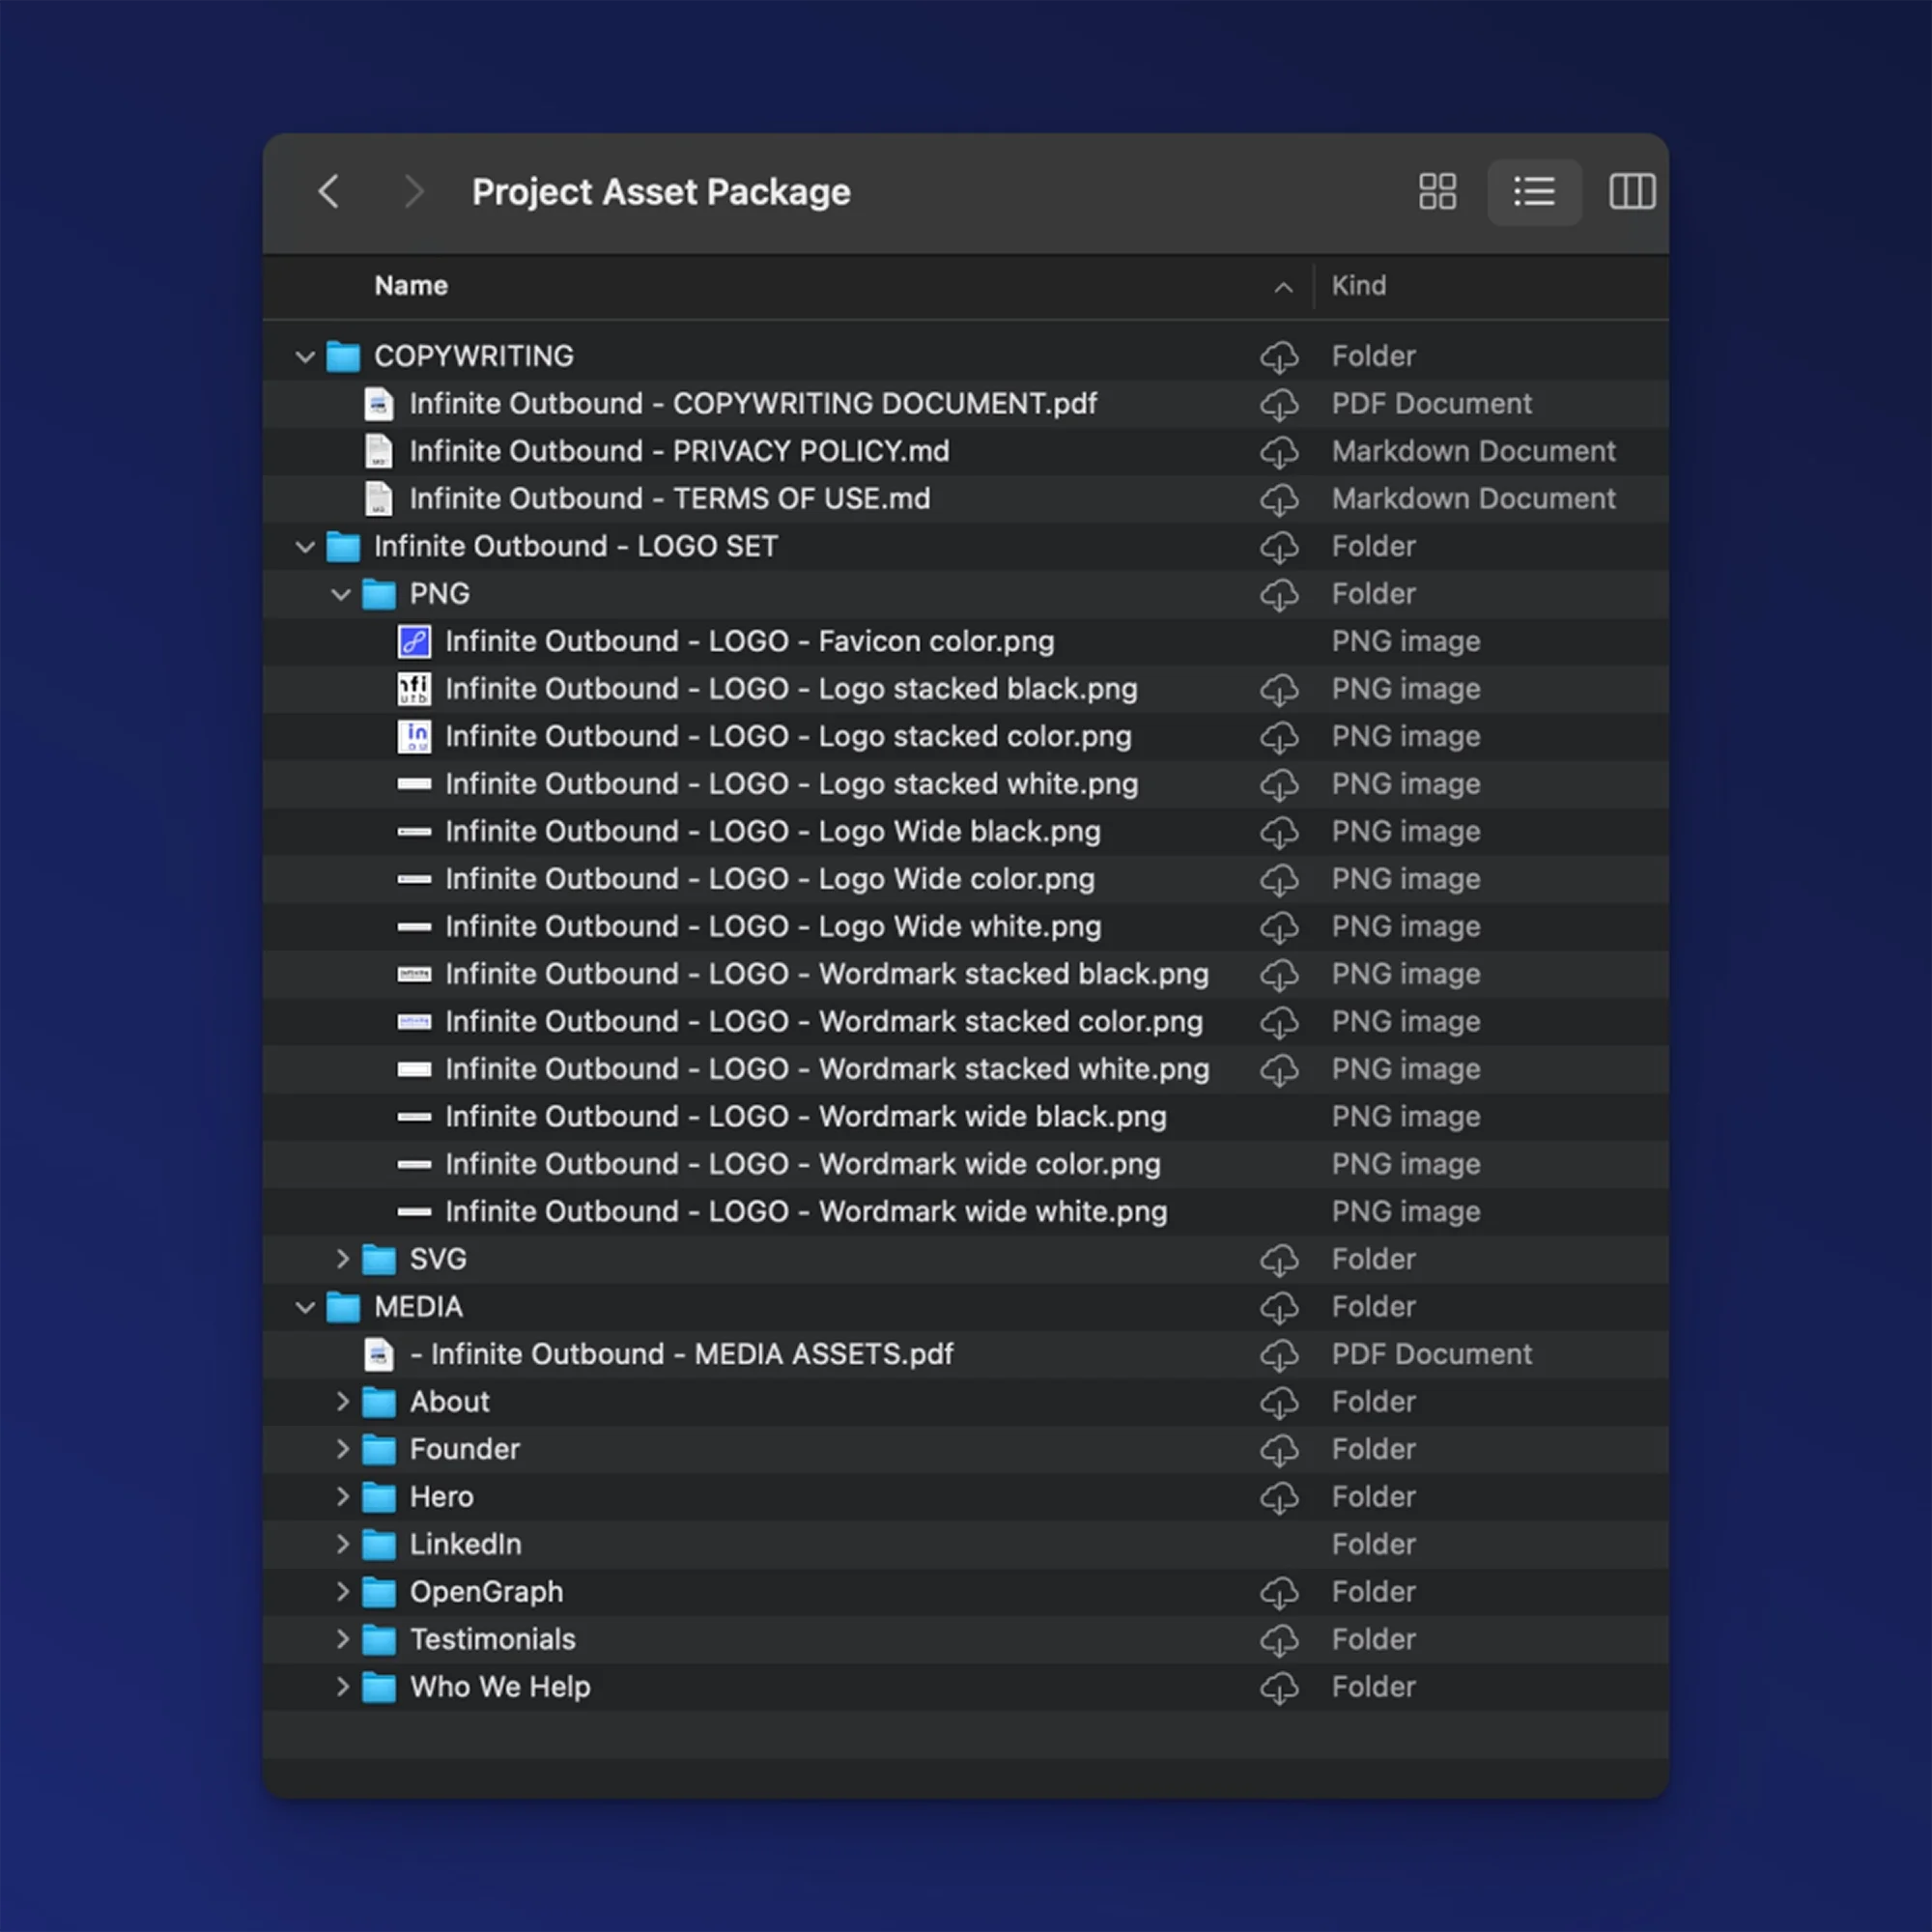This screenshot has height=1932, width=1932.
Task: Click the Favicon color.png thumbnail icon
Action: click(414, 641)
